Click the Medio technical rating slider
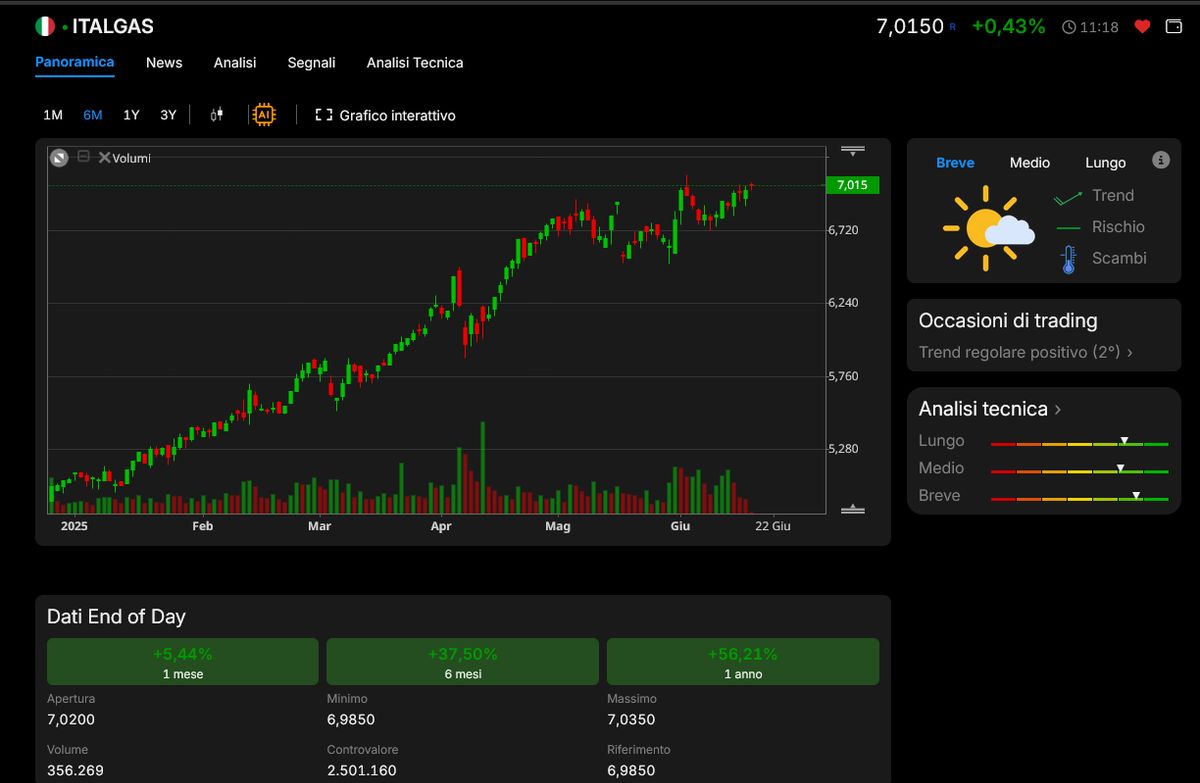The image size is (1200, 783). point(1079,469)
